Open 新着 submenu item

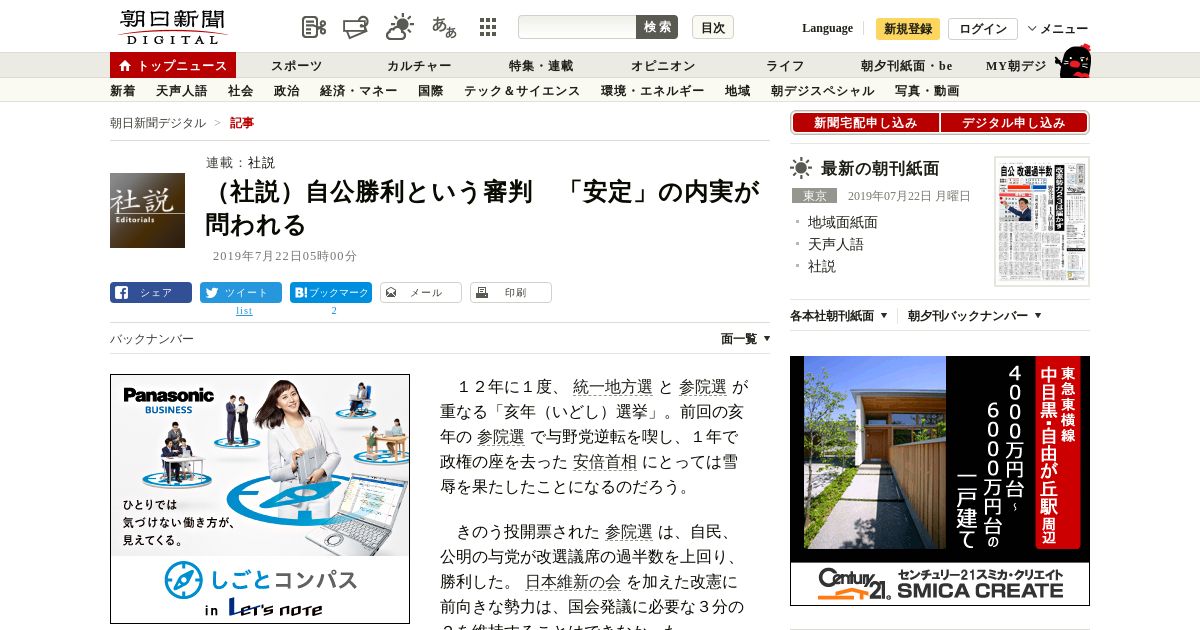(x=123, y=91)
